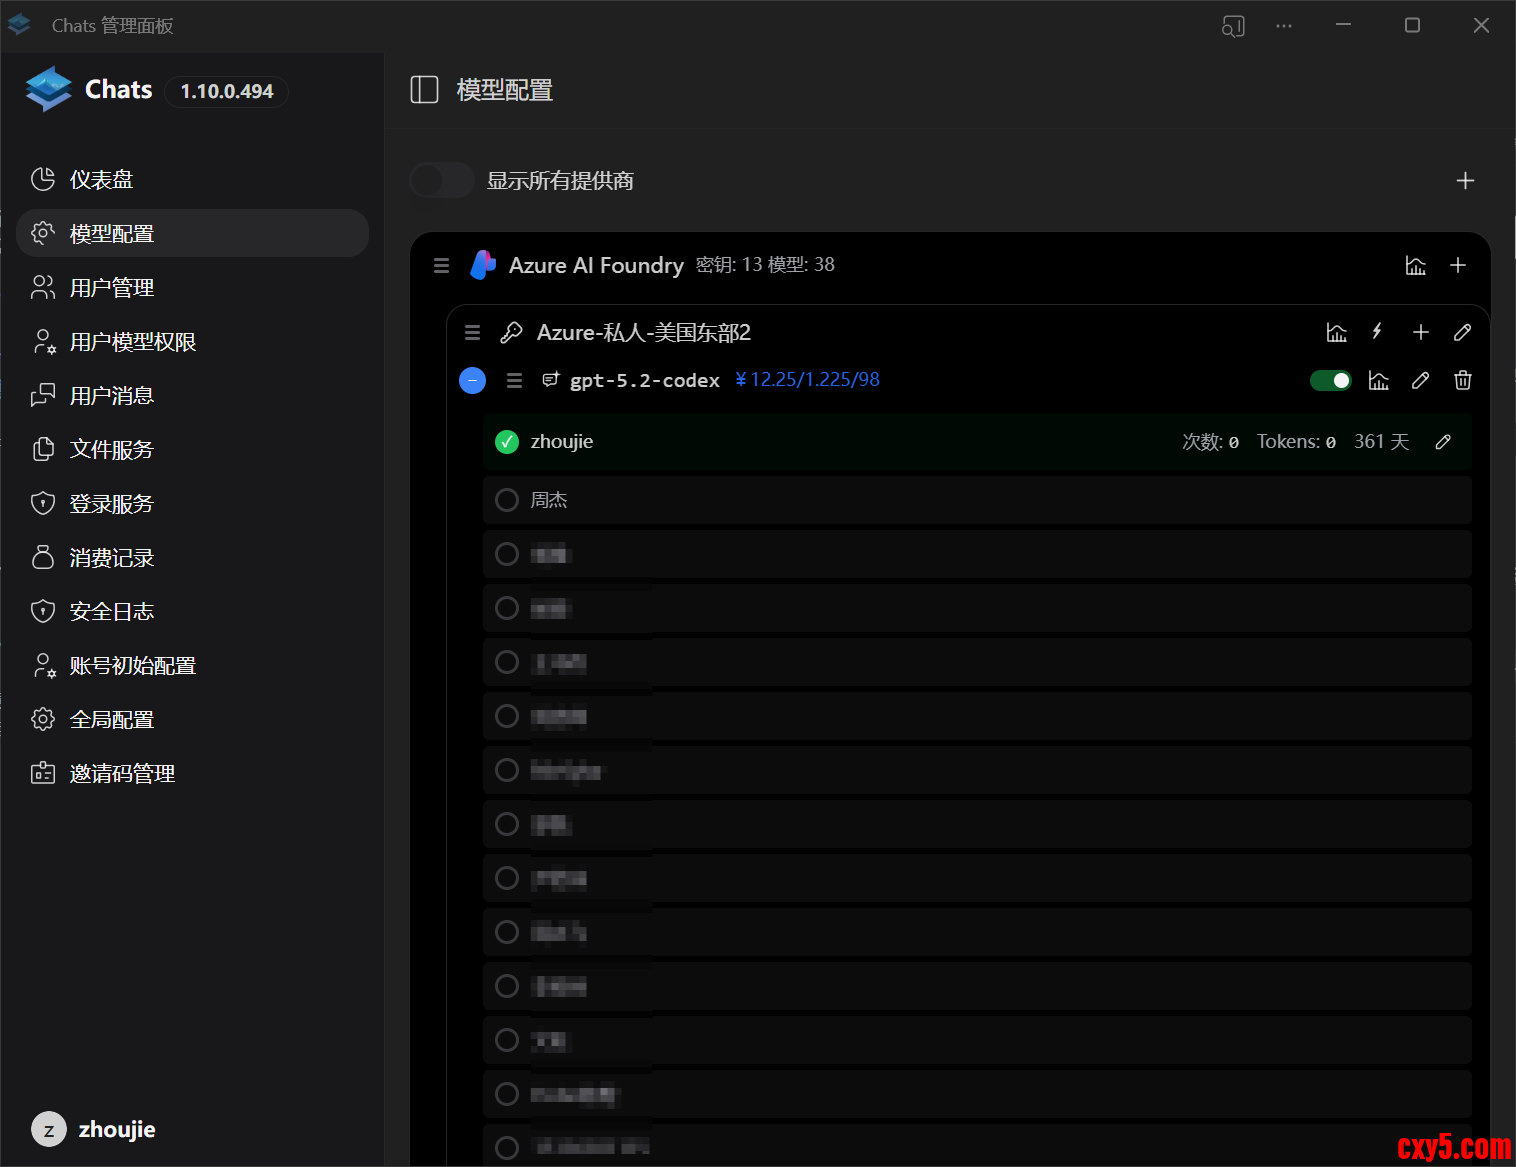Open the 仪表盘 dashboard page
This screenshot has width=1516, height=1167.
click(101, 180)
